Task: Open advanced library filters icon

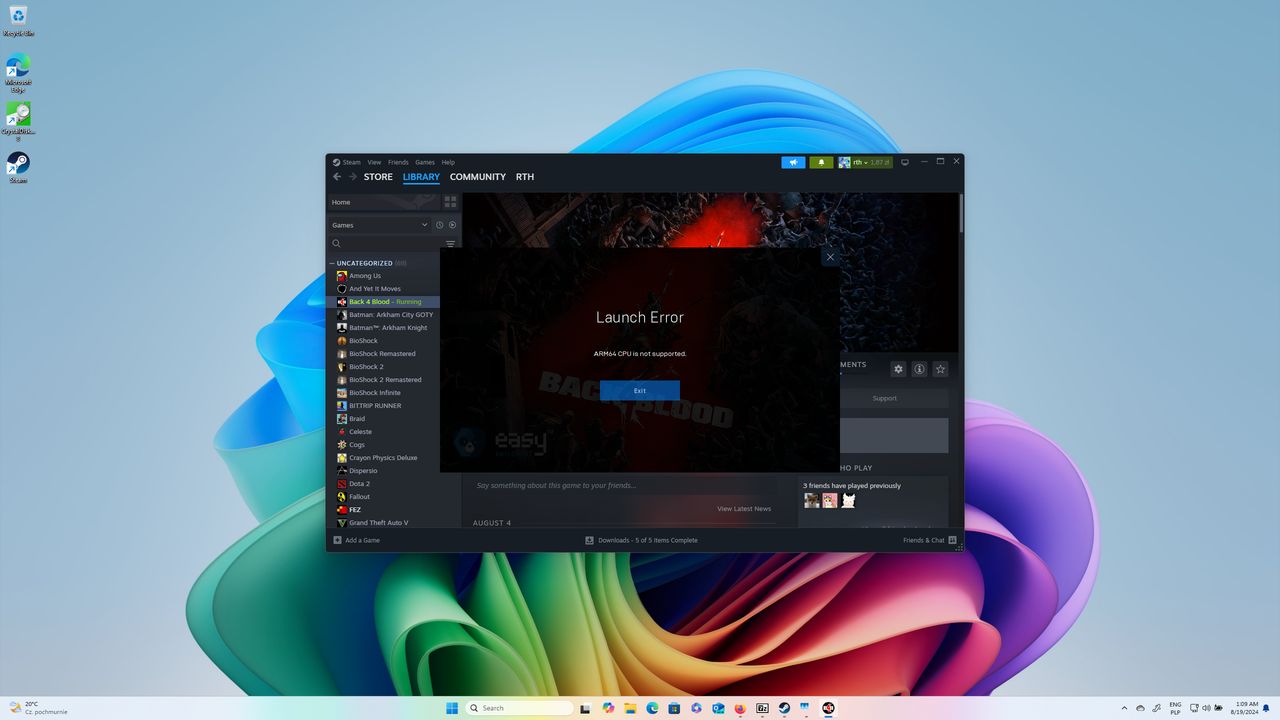Action: pos(450,243)
